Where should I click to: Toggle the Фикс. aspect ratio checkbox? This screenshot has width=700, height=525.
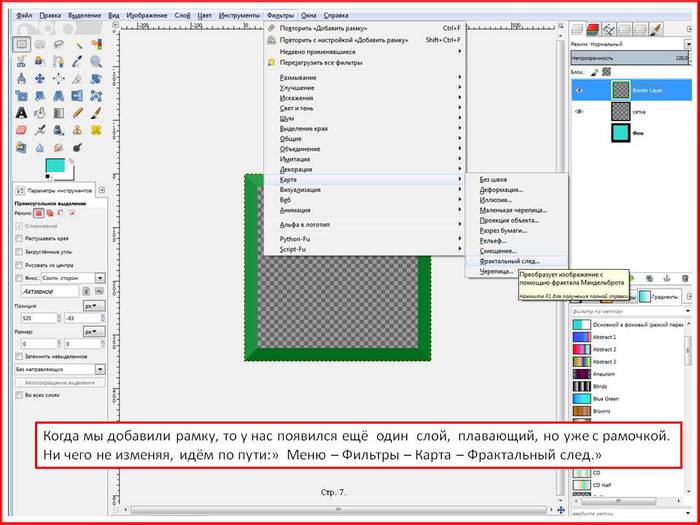pos(19,278)
